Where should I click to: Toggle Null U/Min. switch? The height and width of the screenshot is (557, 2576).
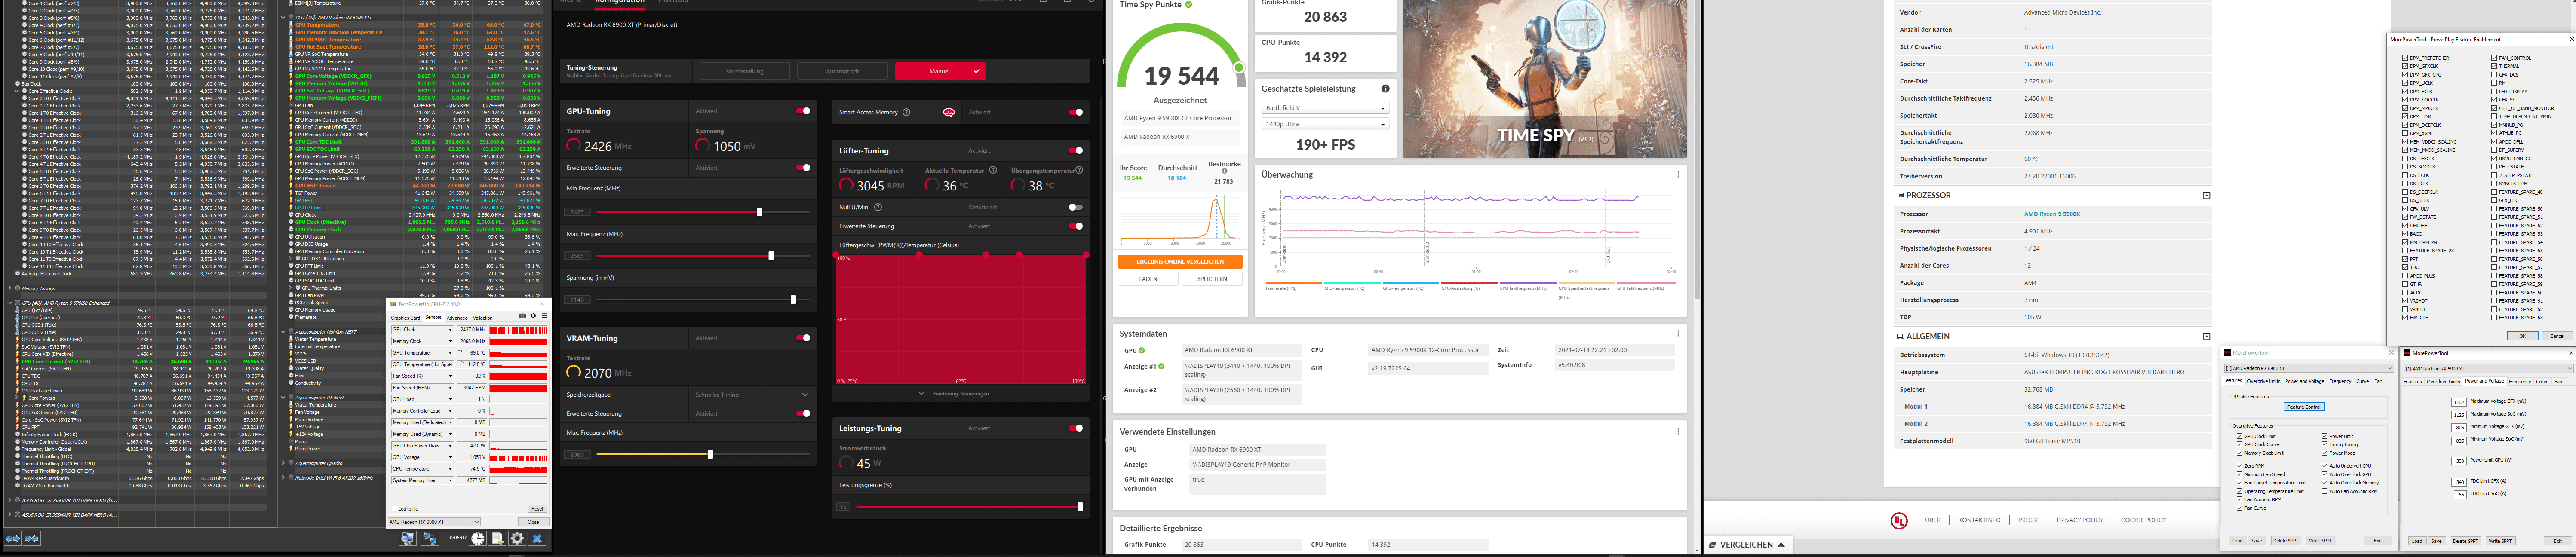click(1076, 207)
